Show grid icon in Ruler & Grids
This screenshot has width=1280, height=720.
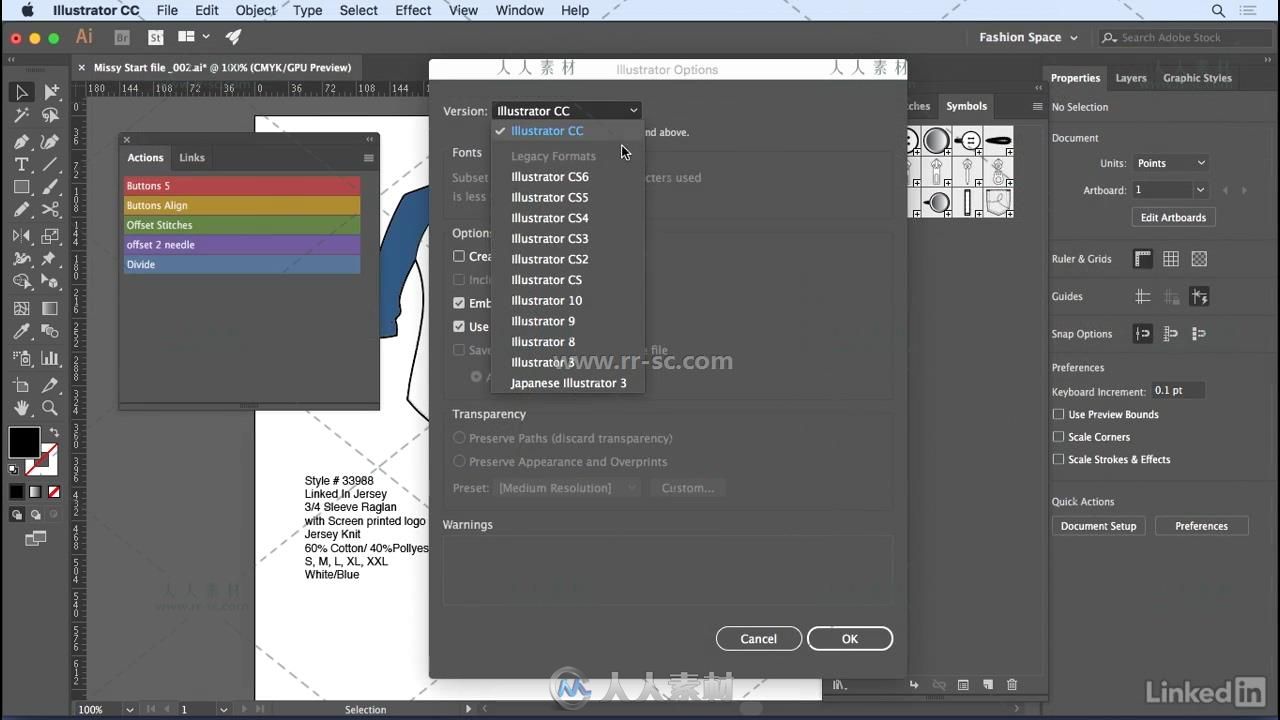pos(1171,259)
